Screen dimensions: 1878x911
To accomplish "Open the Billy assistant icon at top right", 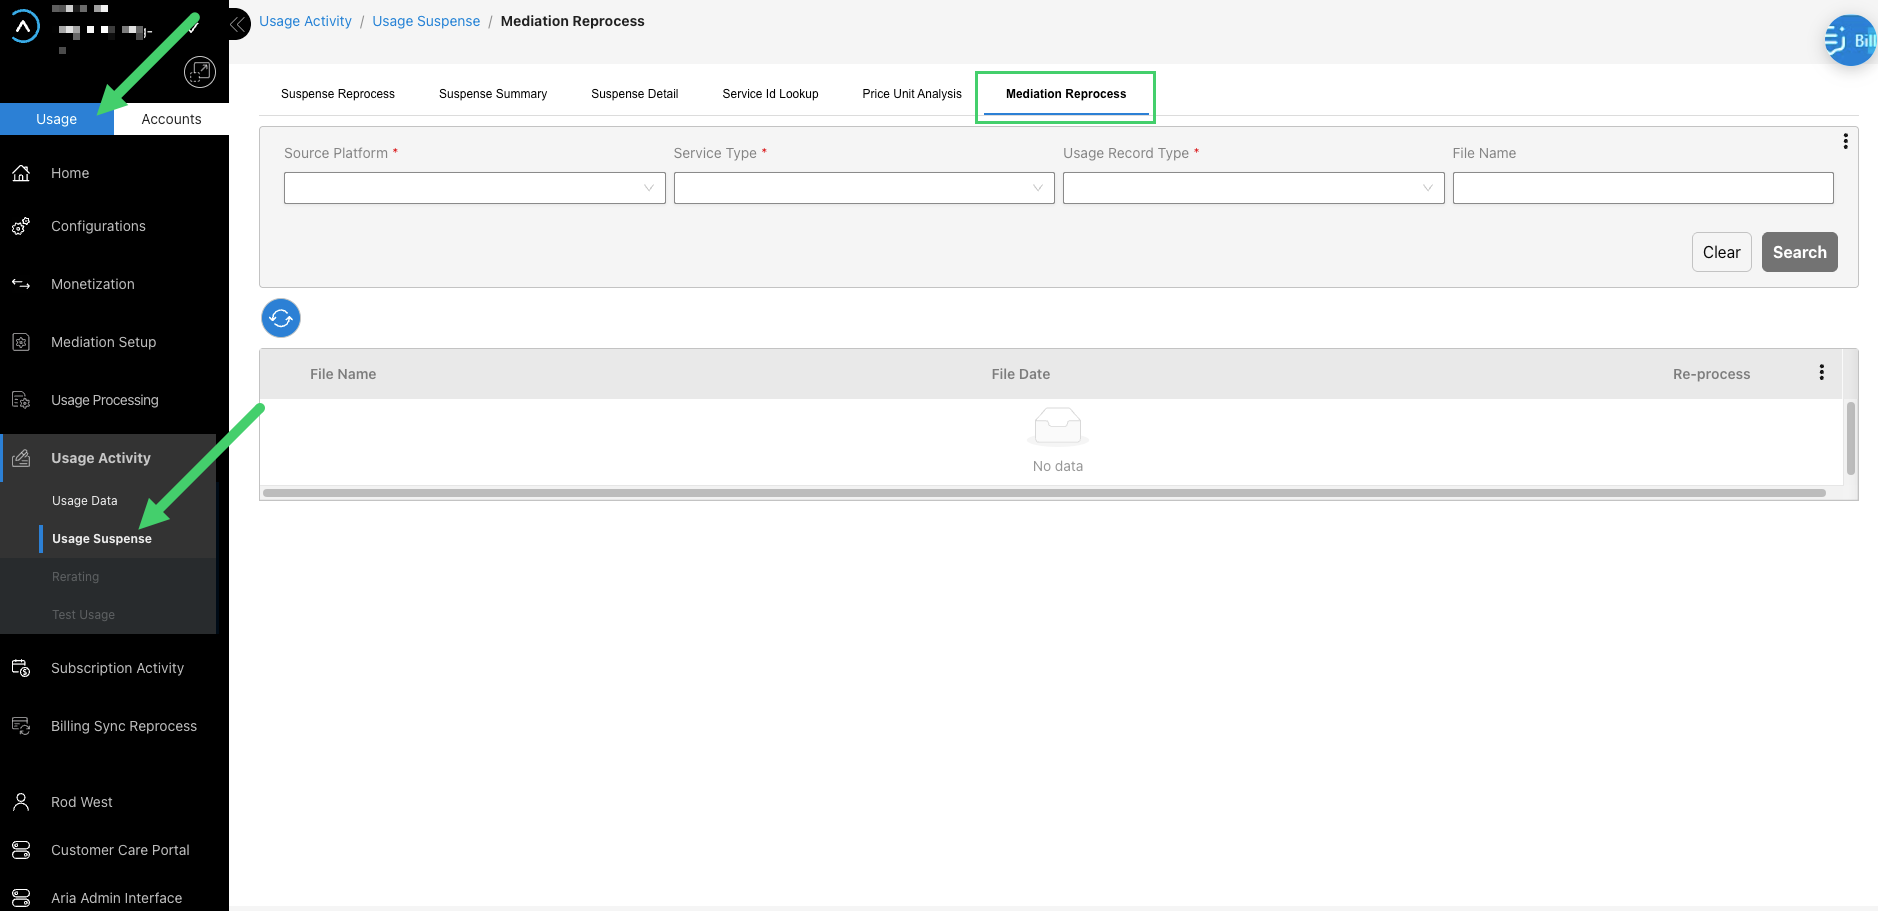I will [x=1850, y=40].
